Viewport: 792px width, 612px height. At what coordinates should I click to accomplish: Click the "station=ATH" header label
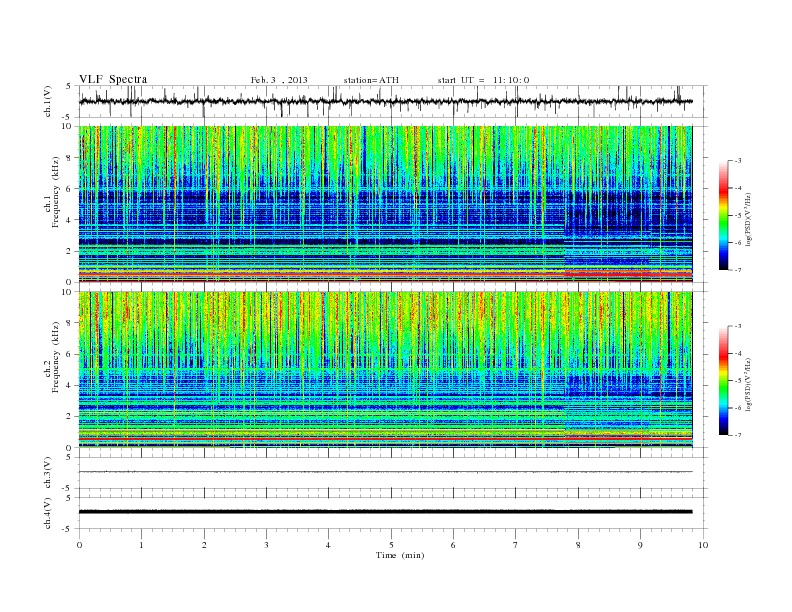[x=371, y=80]
